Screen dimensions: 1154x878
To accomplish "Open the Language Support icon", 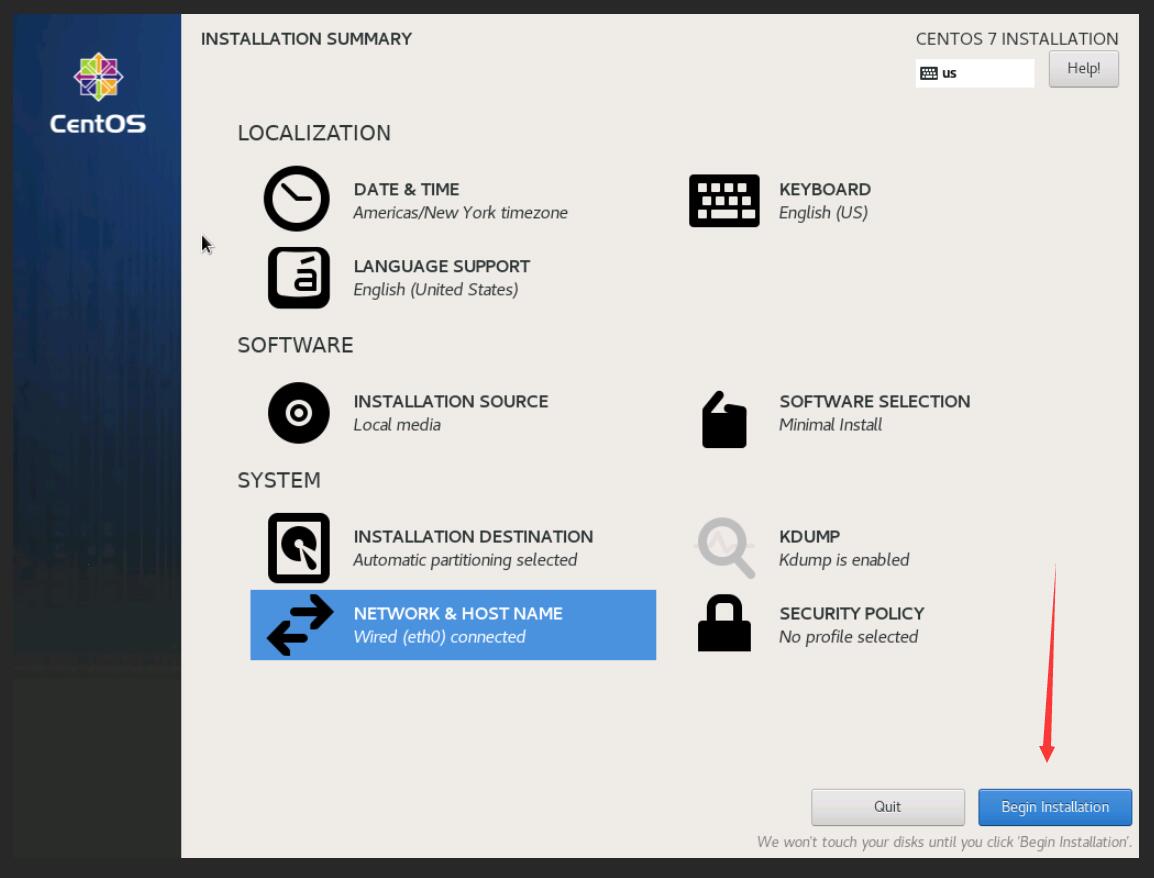I will click(x=298, y=277).
